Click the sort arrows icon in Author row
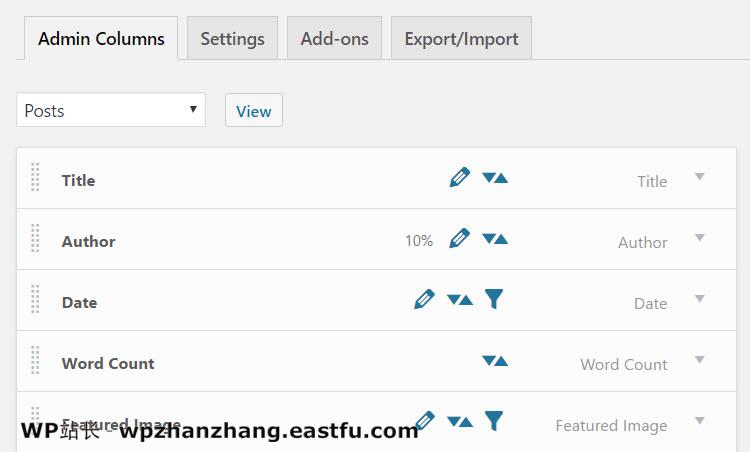Screen dimensions: 750x452 [x=494, y=239]
